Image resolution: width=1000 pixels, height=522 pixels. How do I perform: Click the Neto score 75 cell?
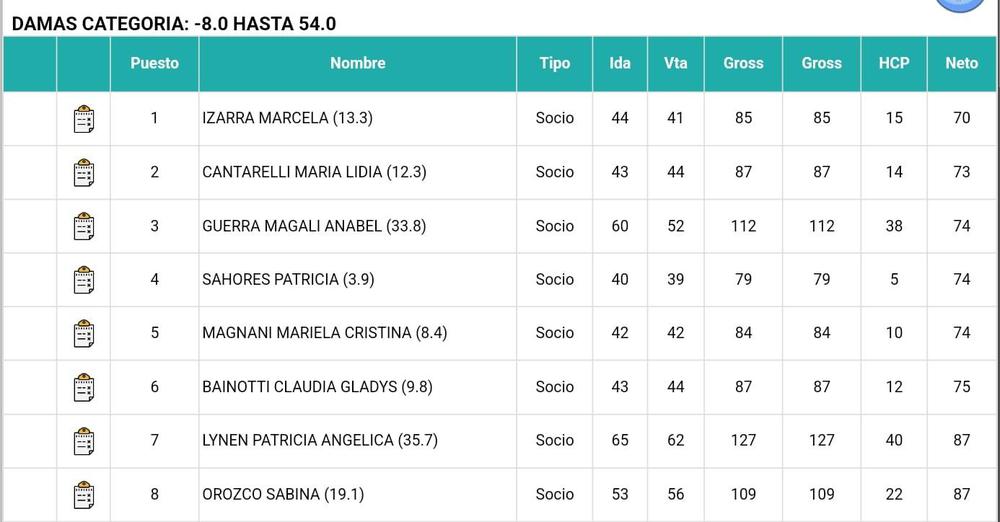point(961,387)
